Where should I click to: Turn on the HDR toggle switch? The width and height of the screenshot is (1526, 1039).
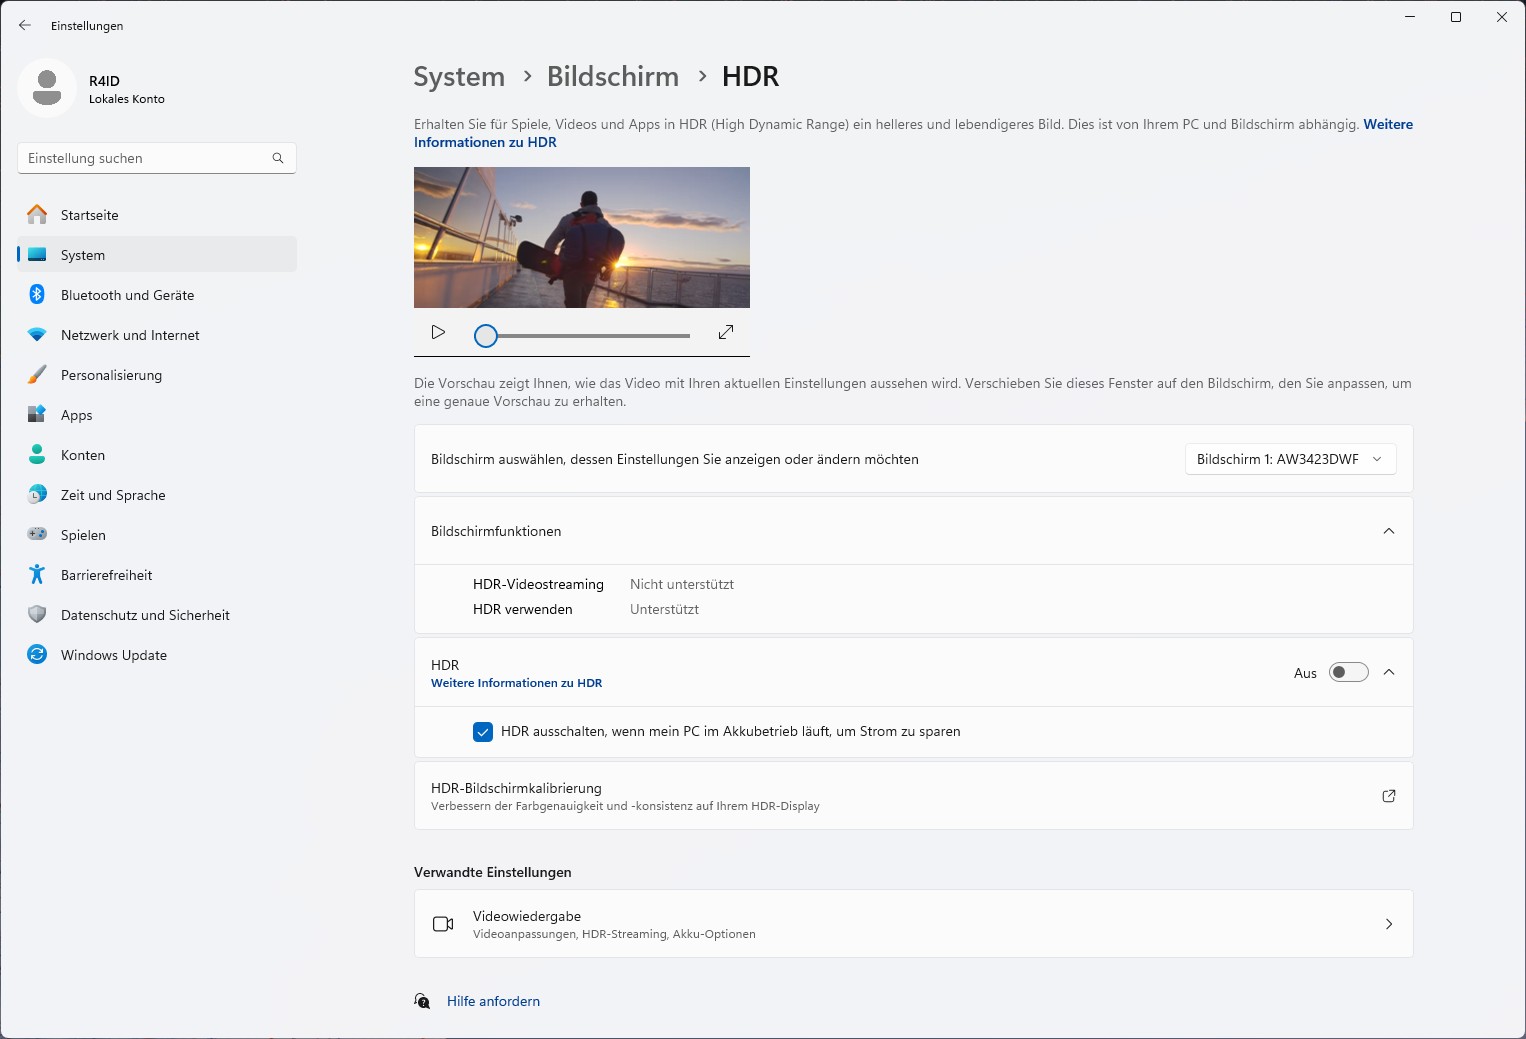[1348, 673]
